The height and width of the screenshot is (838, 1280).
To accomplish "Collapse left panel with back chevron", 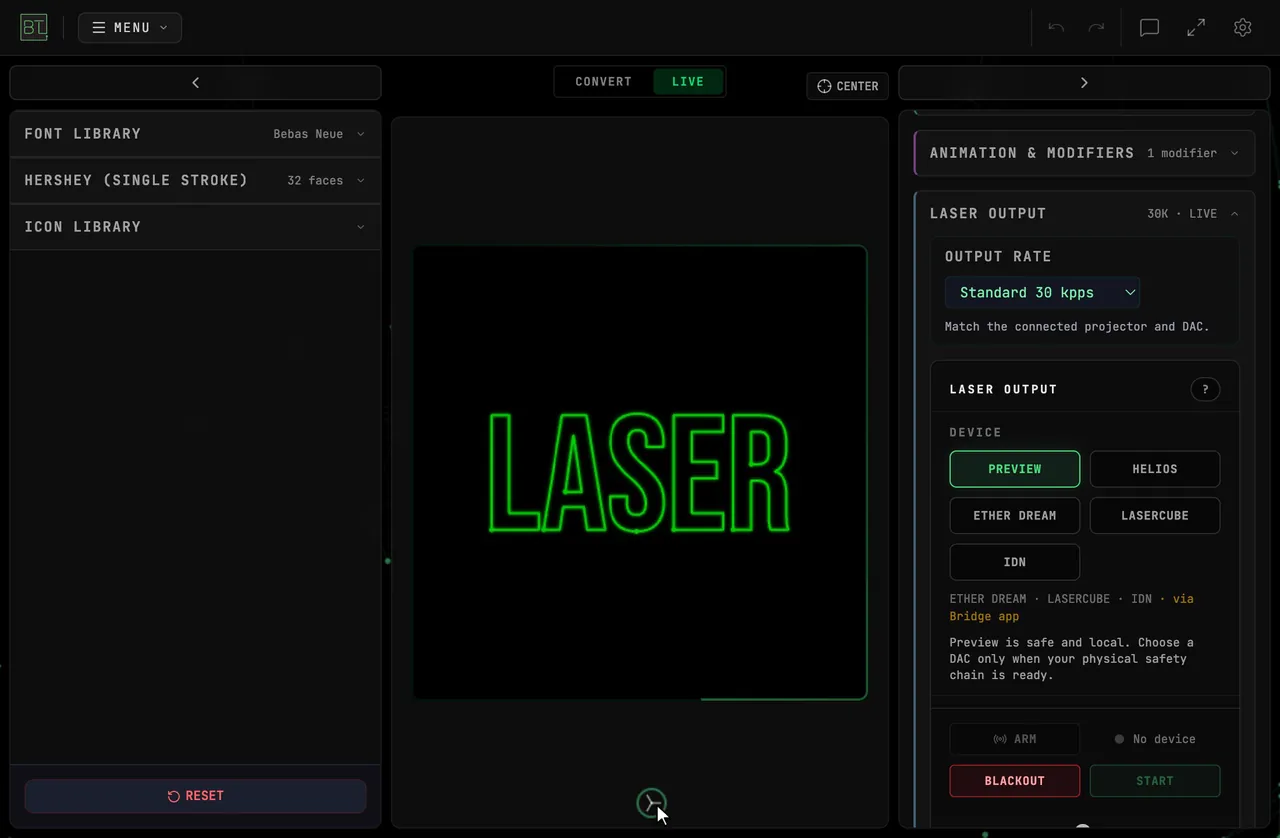I will point(195,83).
